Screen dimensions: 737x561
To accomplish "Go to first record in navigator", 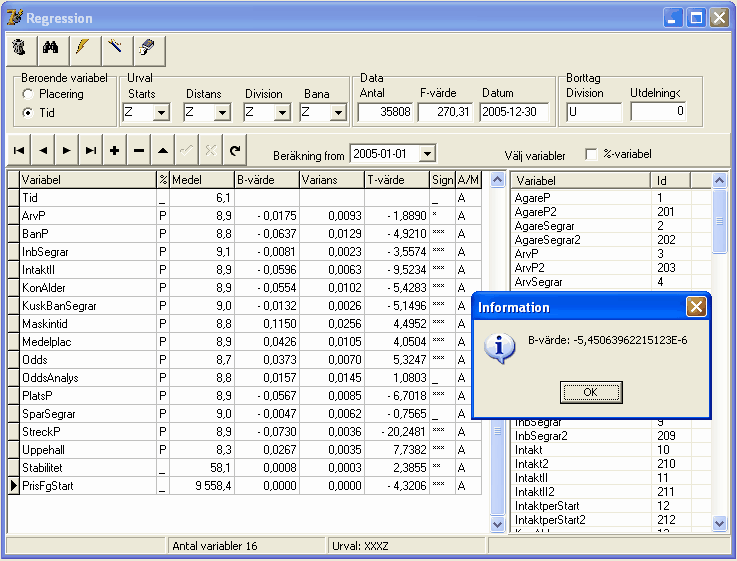I will (x=19, y=150).
